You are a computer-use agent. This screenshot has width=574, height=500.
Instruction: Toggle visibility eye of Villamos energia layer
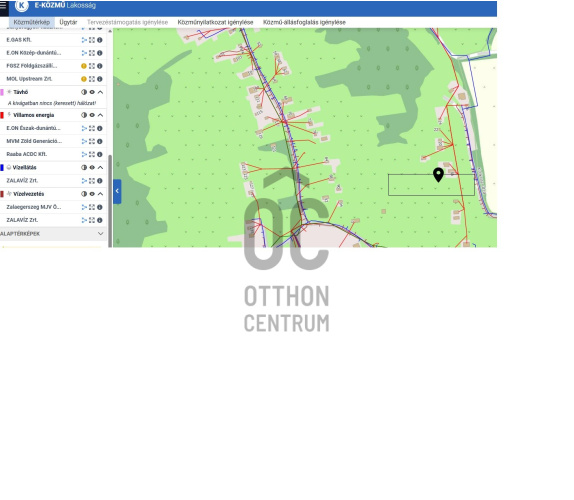92,115
